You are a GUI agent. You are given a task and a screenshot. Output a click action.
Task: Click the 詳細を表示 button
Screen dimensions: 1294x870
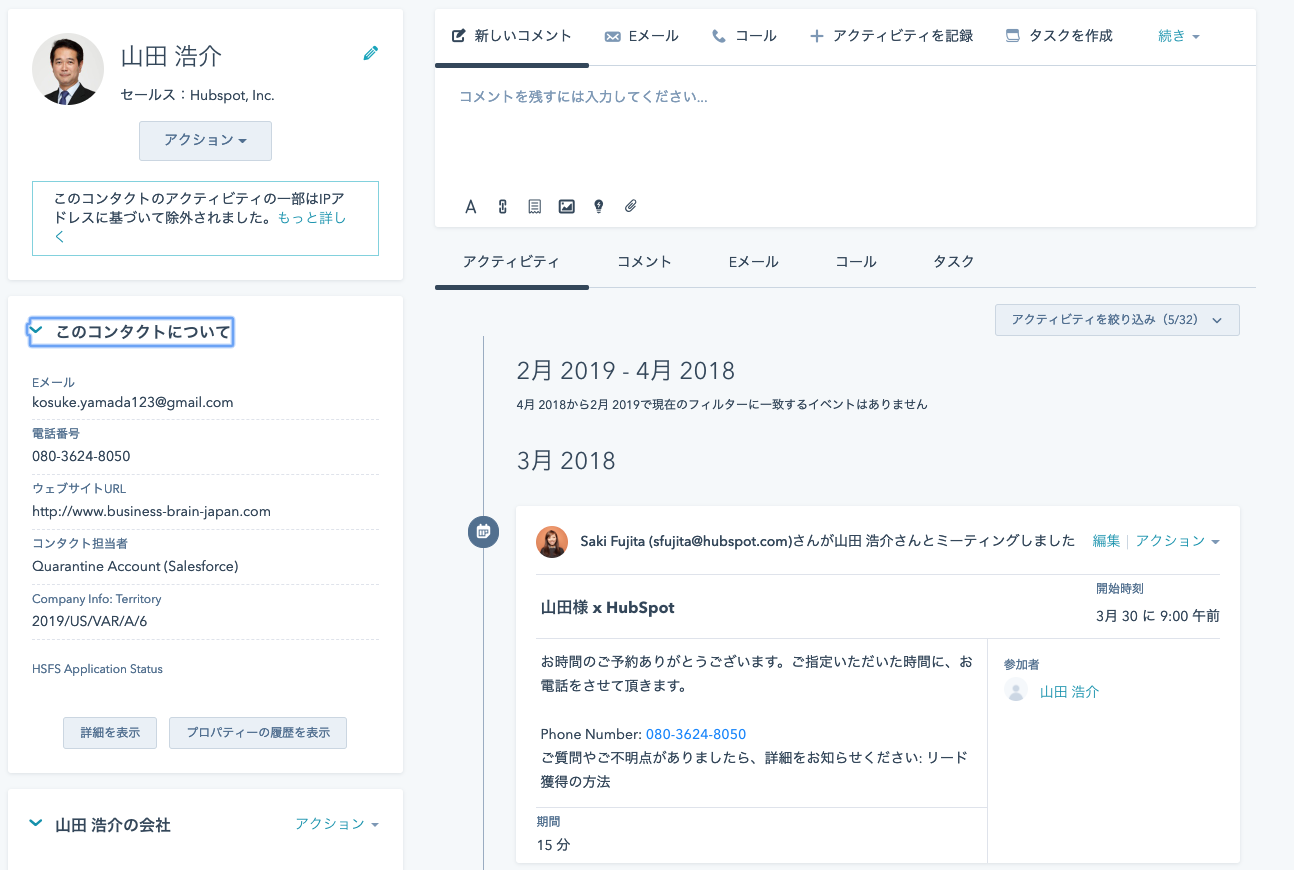[x=110, y=733]
